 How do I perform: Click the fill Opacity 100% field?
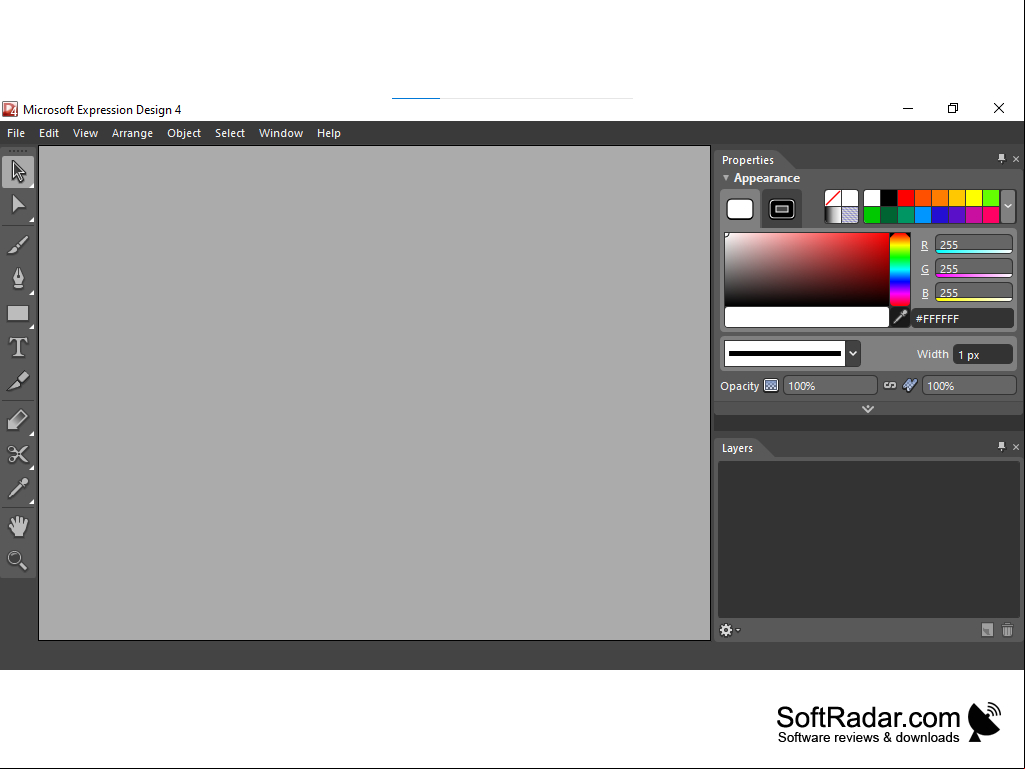coord(830,386)
